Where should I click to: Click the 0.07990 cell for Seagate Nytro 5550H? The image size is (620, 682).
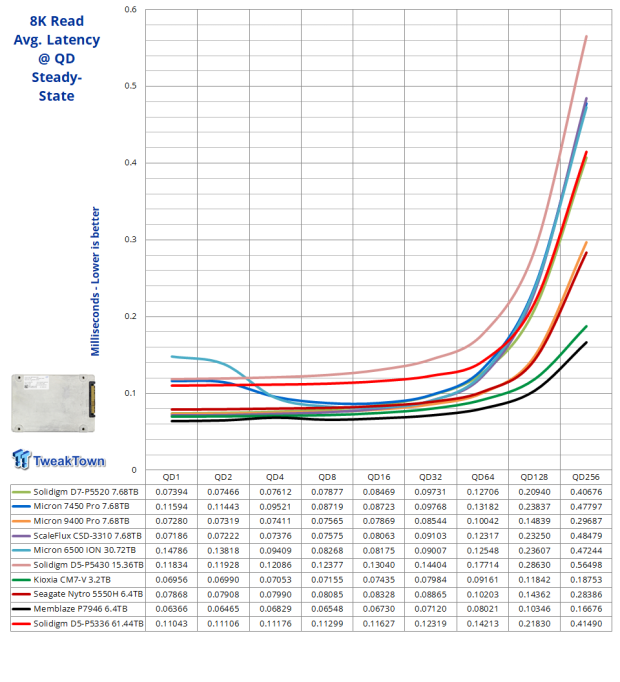coord(275,594)
